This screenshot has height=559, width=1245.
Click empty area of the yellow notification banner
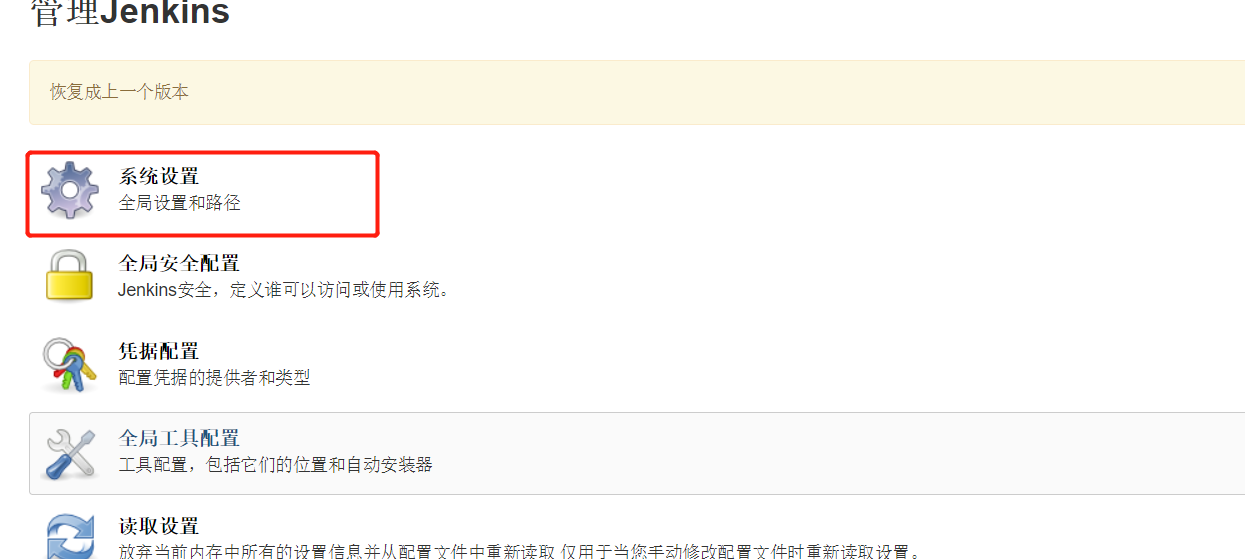click(700, 92)
